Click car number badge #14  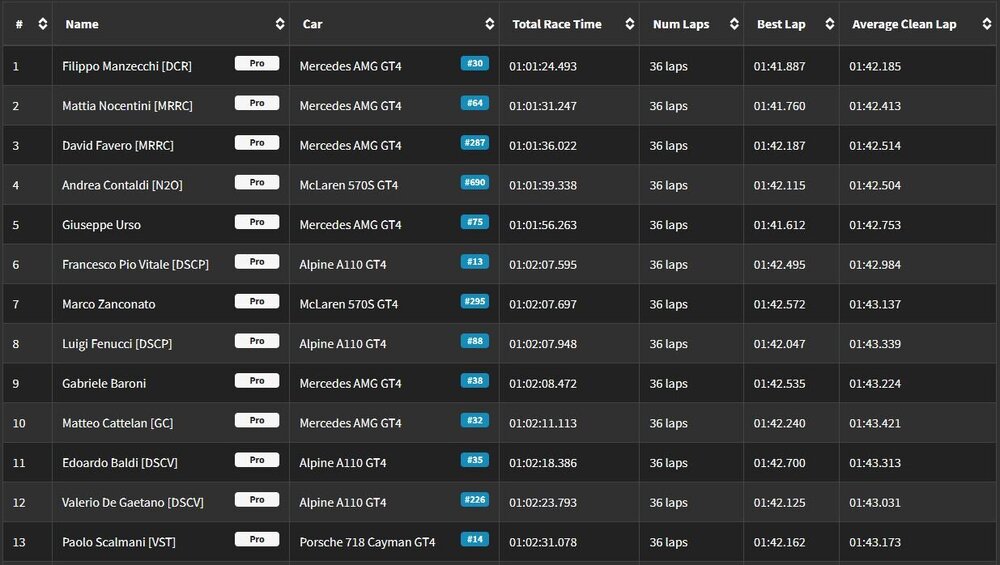pyautogui.click(x=474, y=539)
